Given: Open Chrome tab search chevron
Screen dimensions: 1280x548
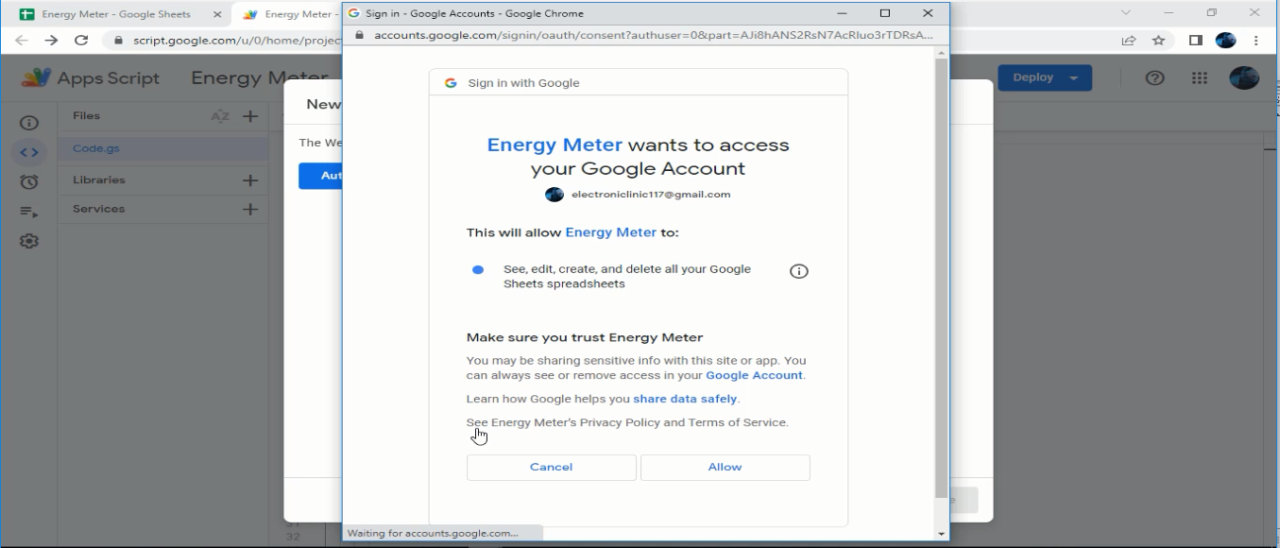Looking at the screenshot, I should click(x=1126, y=13).
